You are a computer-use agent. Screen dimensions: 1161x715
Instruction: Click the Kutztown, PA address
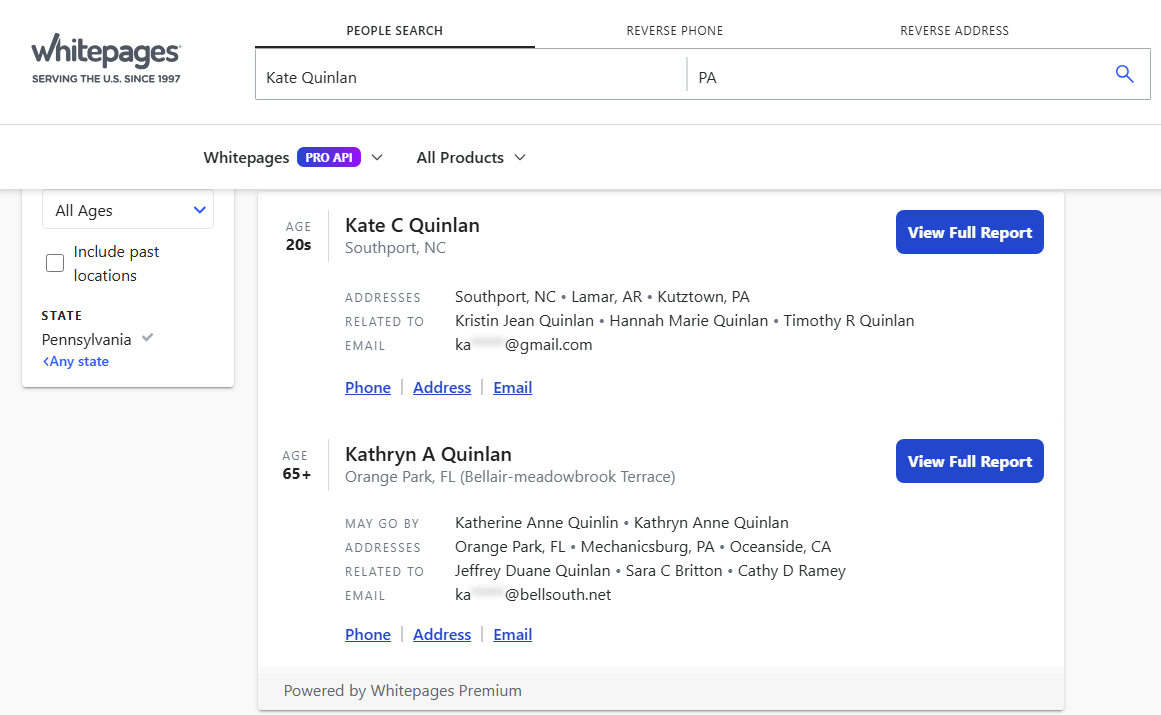(x=703, y=297)
